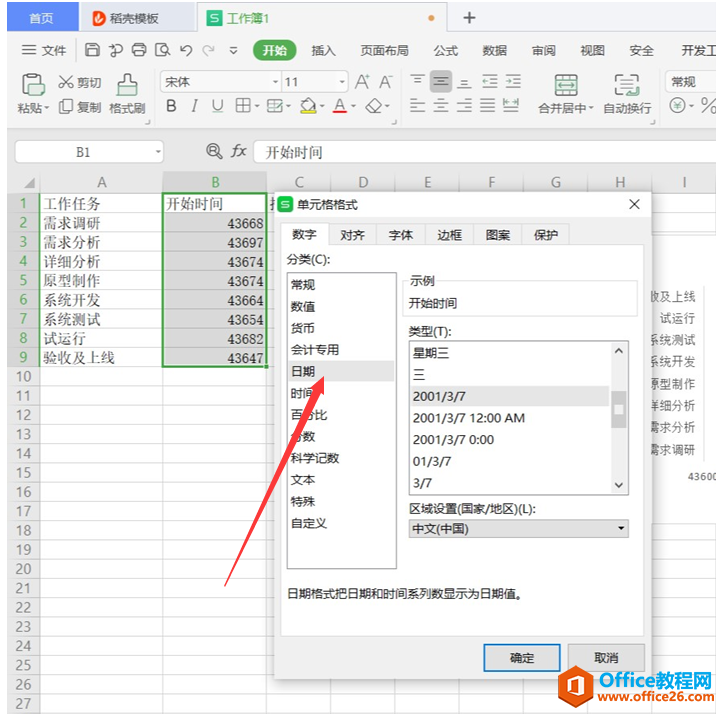This screenshot has width=721, height=714.
Task: Click the fx insert function icon
Action: [239, 151]
